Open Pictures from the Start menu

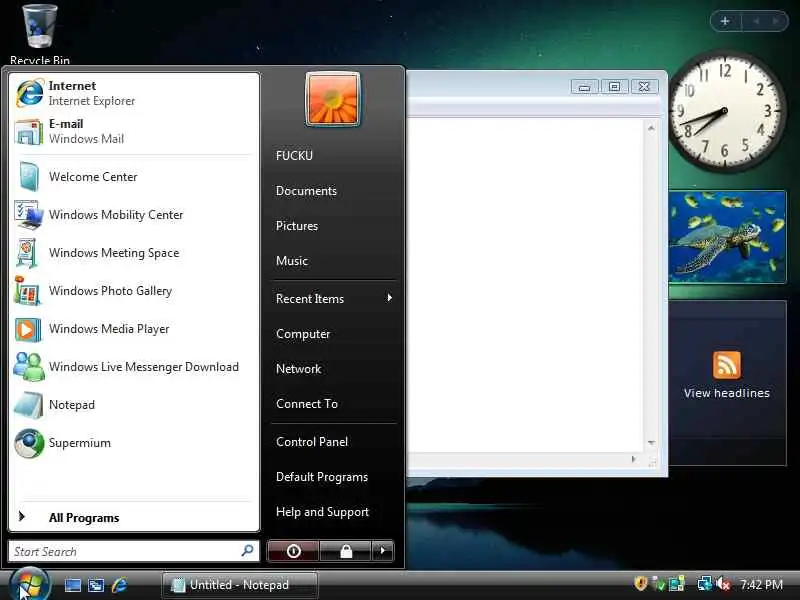point(296,226)
